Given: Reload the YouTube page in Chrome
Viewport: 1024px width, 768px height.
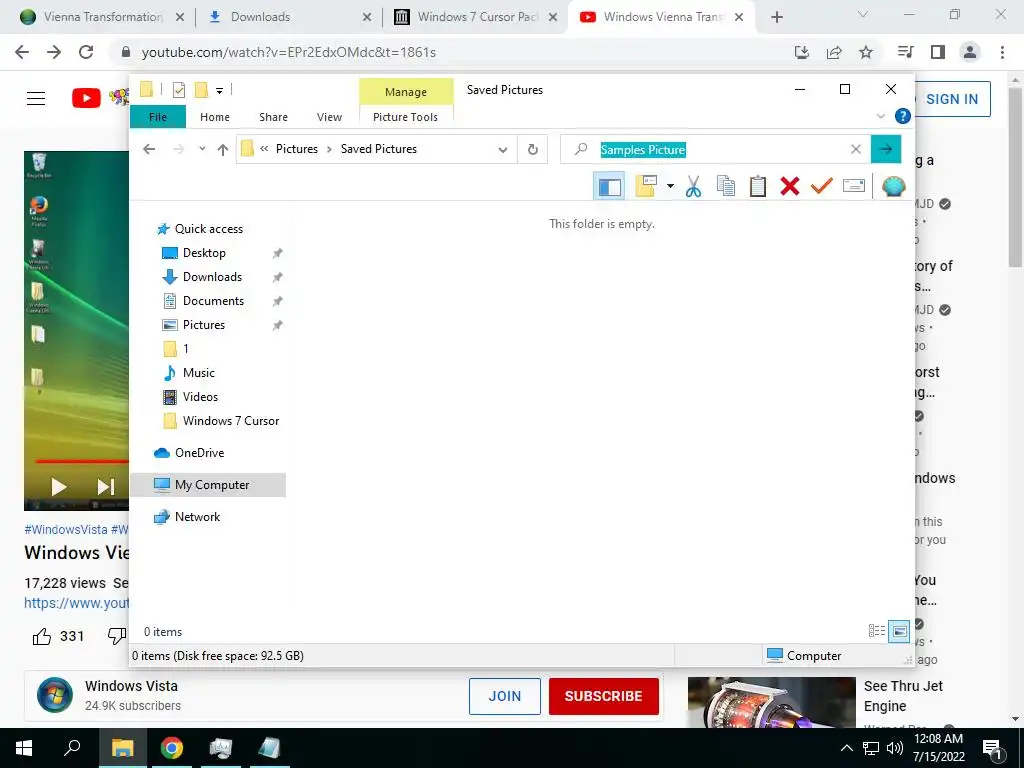Looking at the screenshot, I should 86,52.
